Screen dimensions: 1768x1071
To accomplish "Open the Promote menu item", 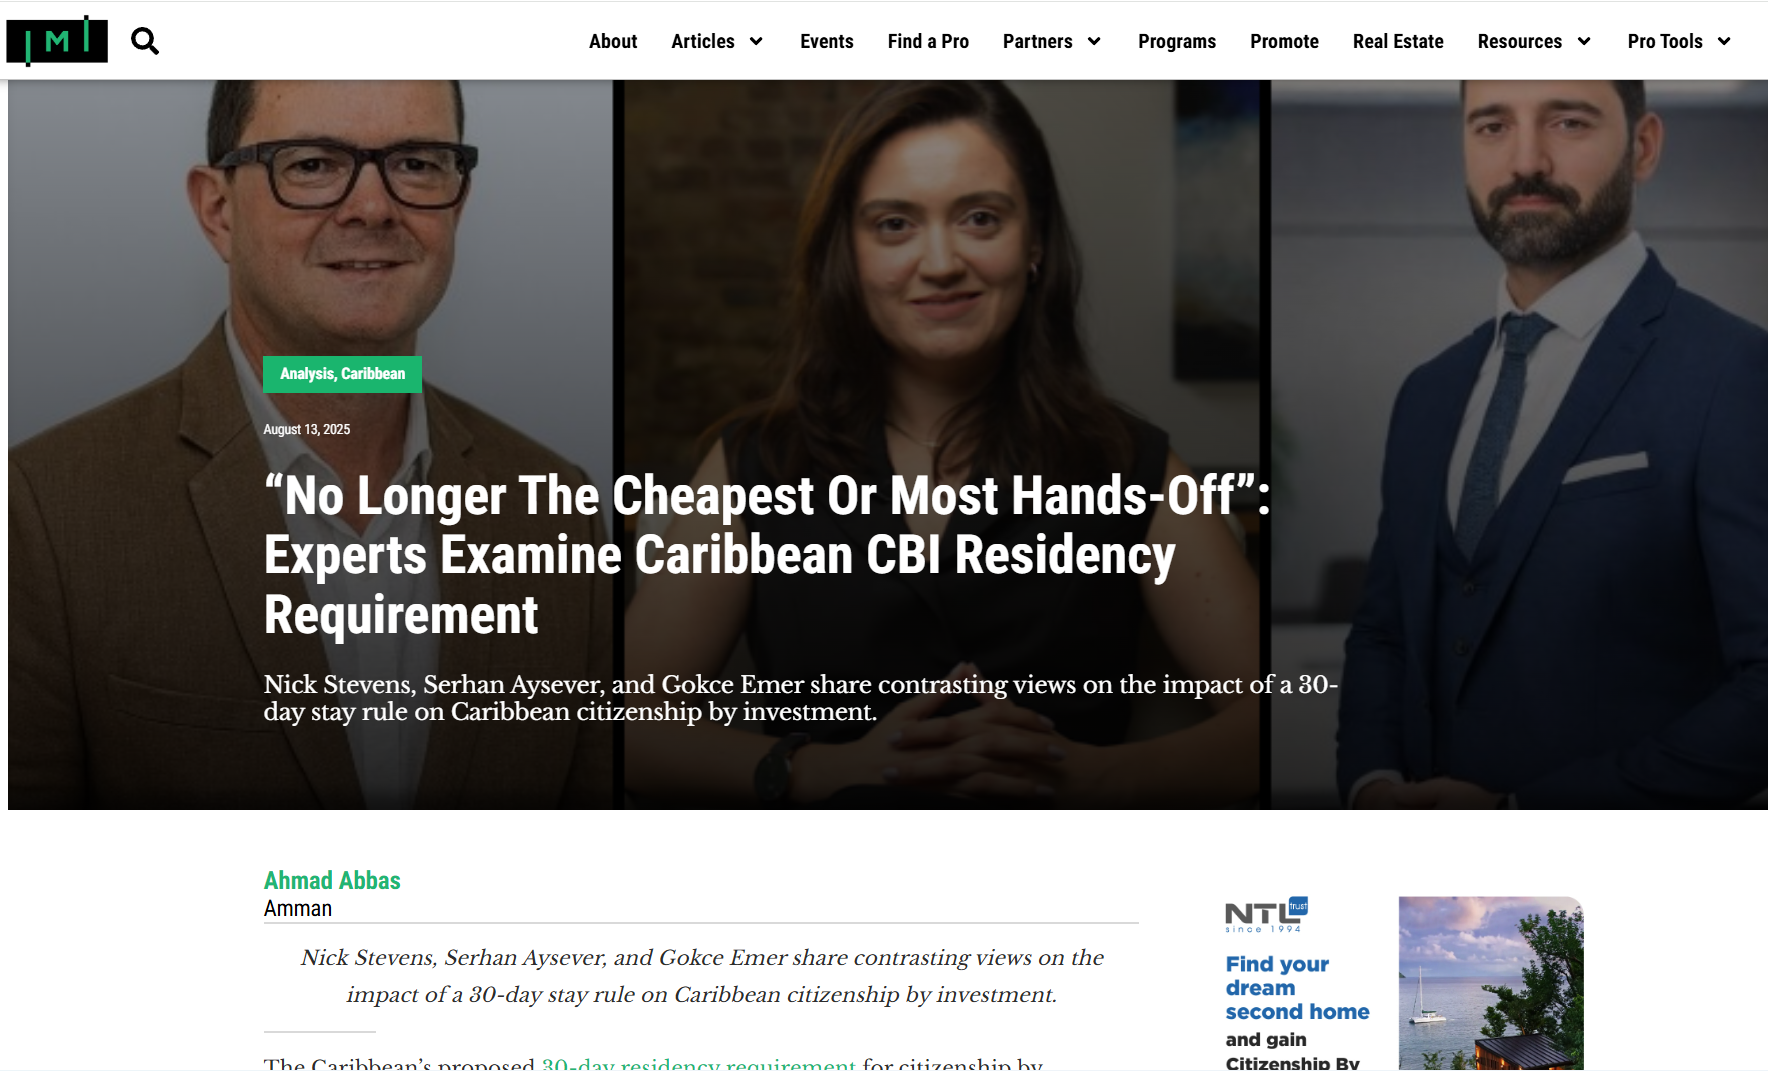I will pos(1284,41).
